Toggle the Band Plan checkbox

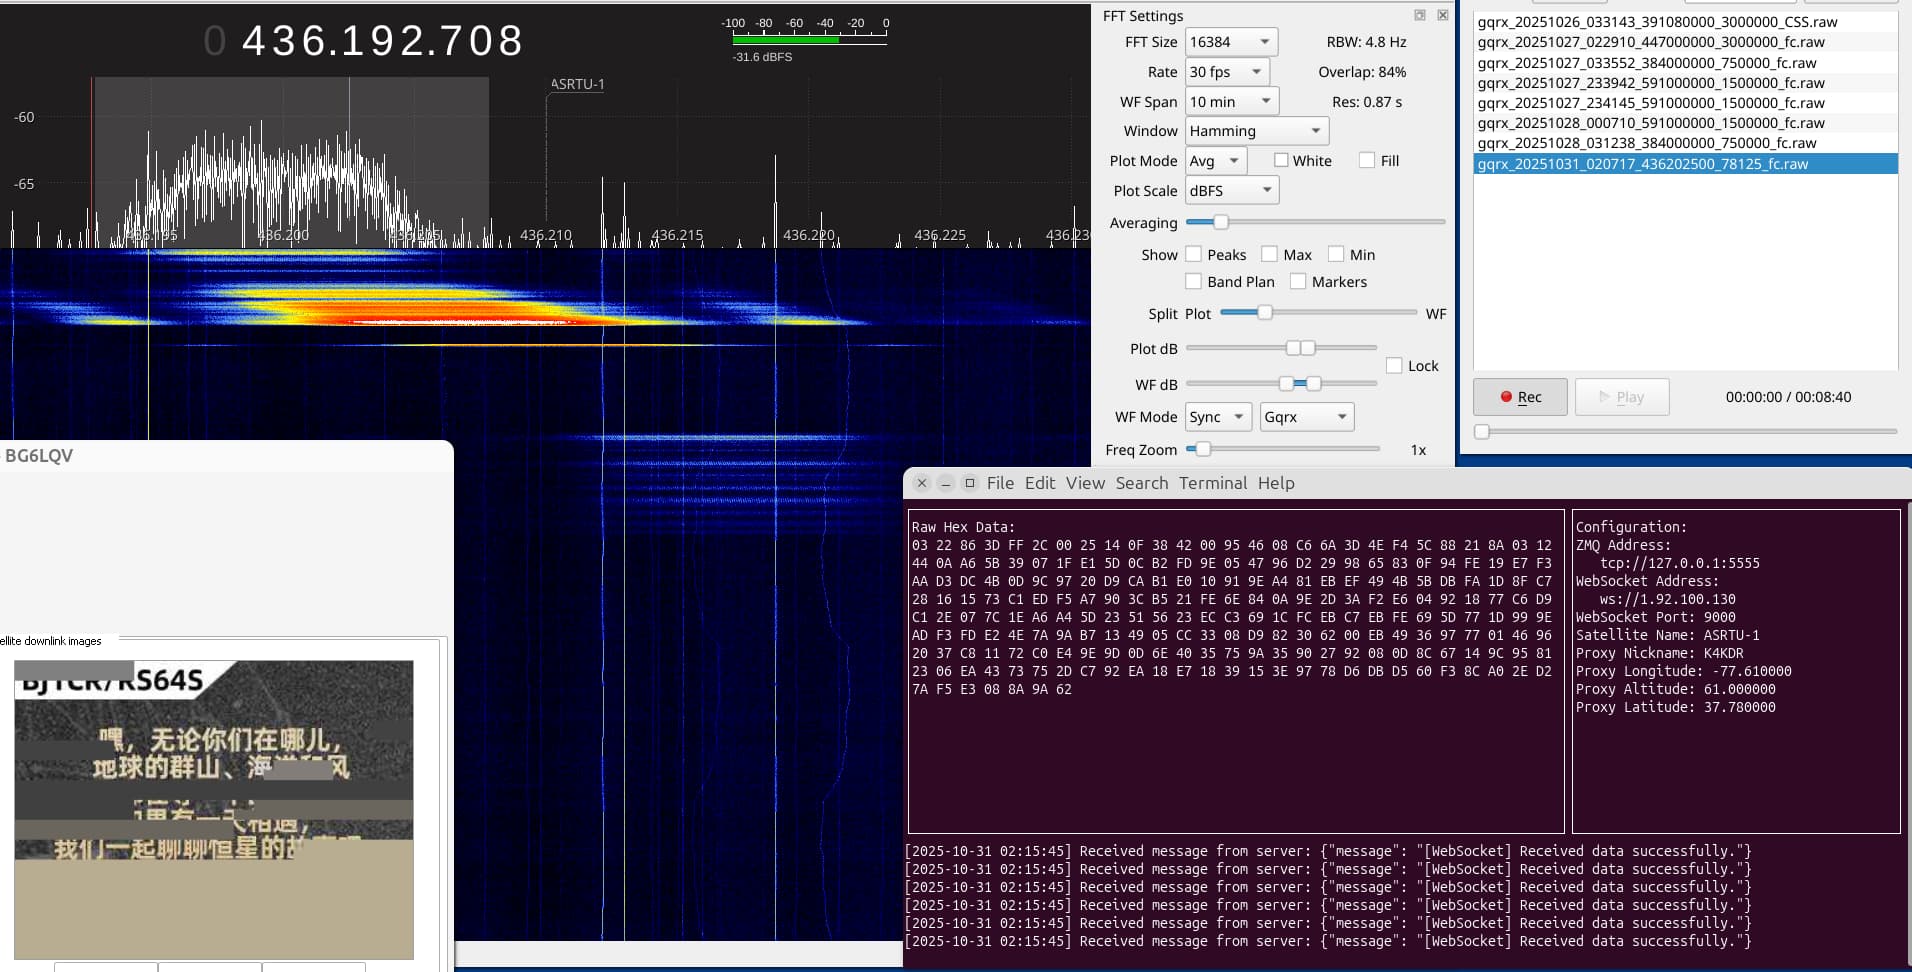coord(1194,282)
